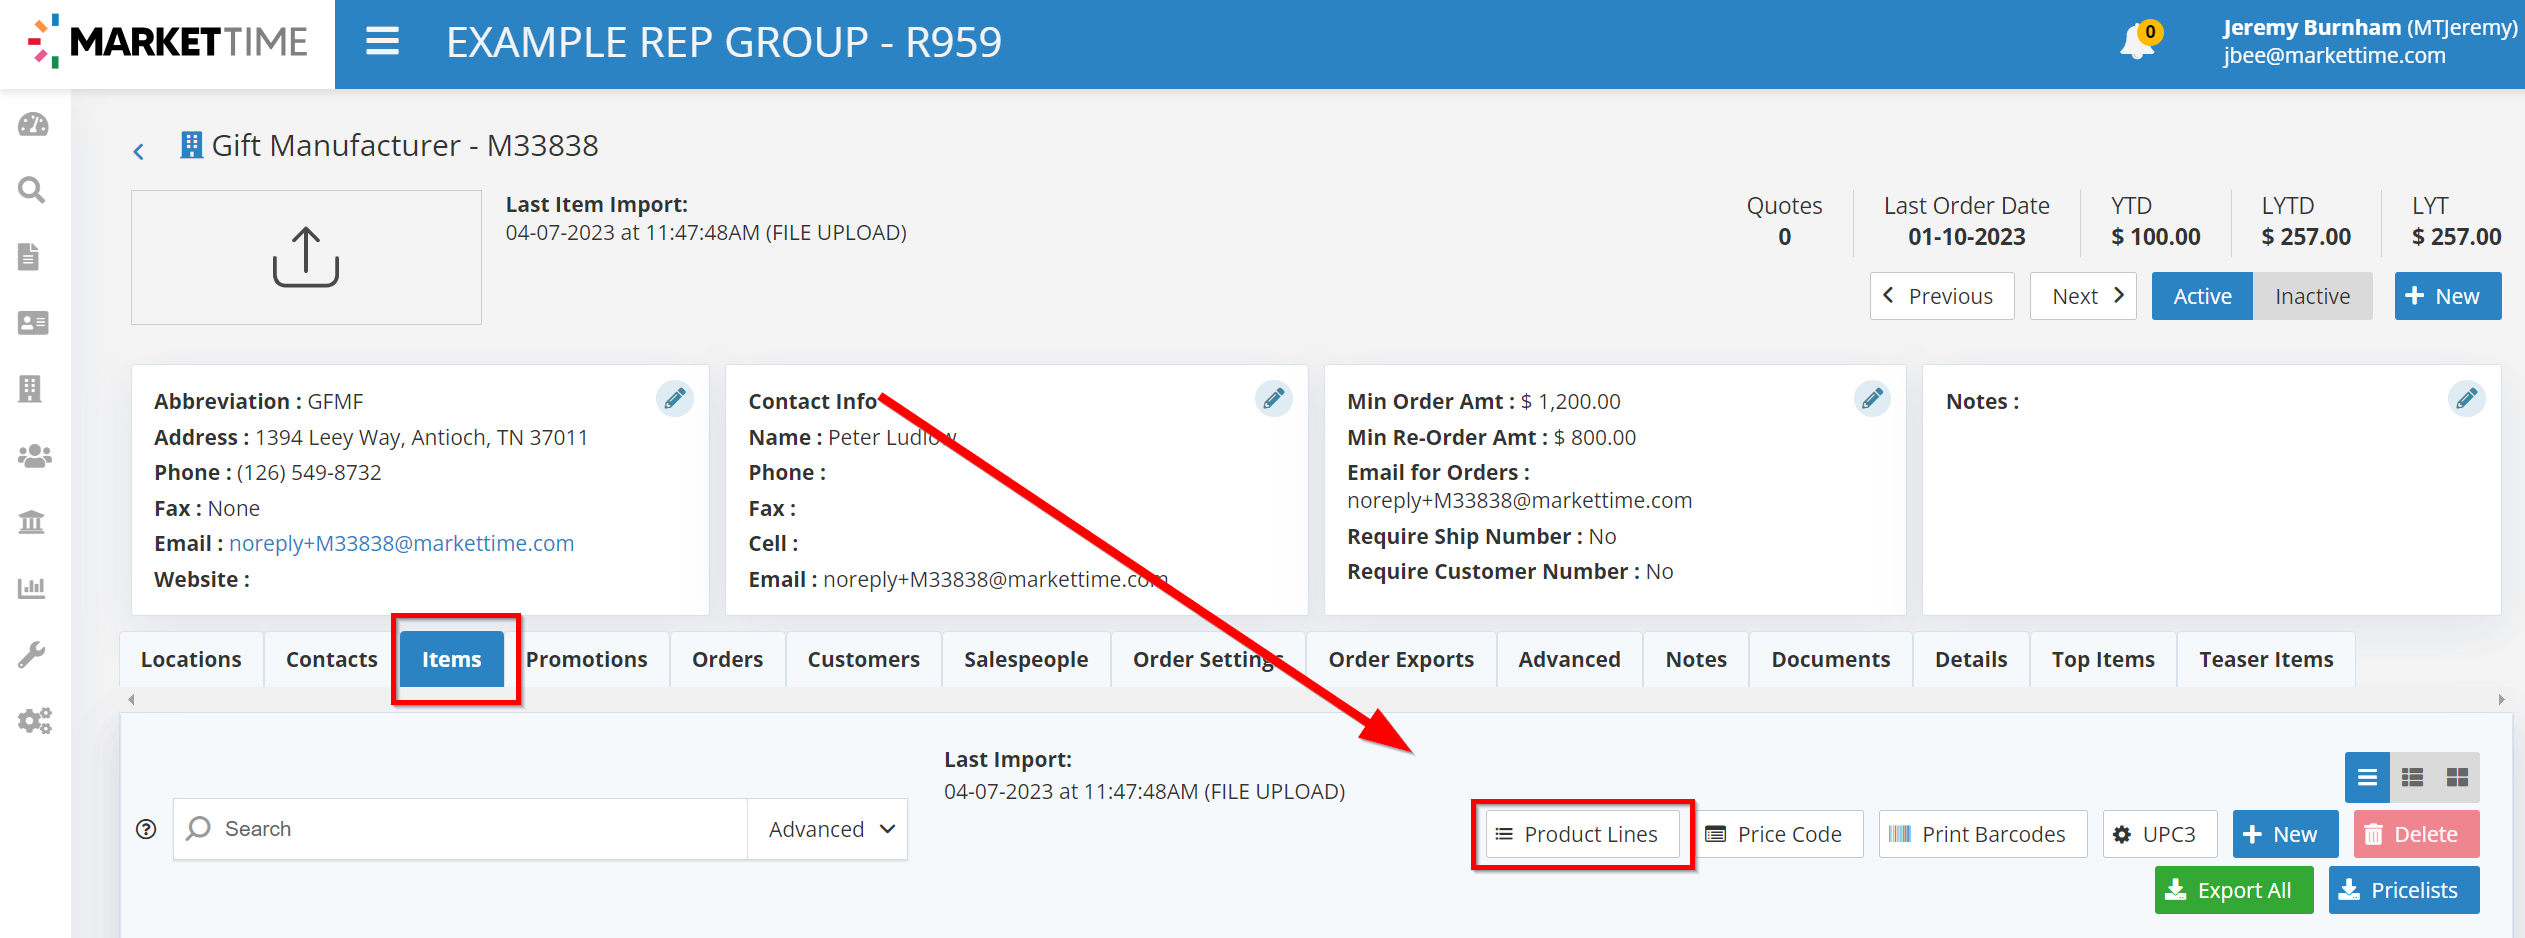Go back using the blue chevron

tap(138, 151)
